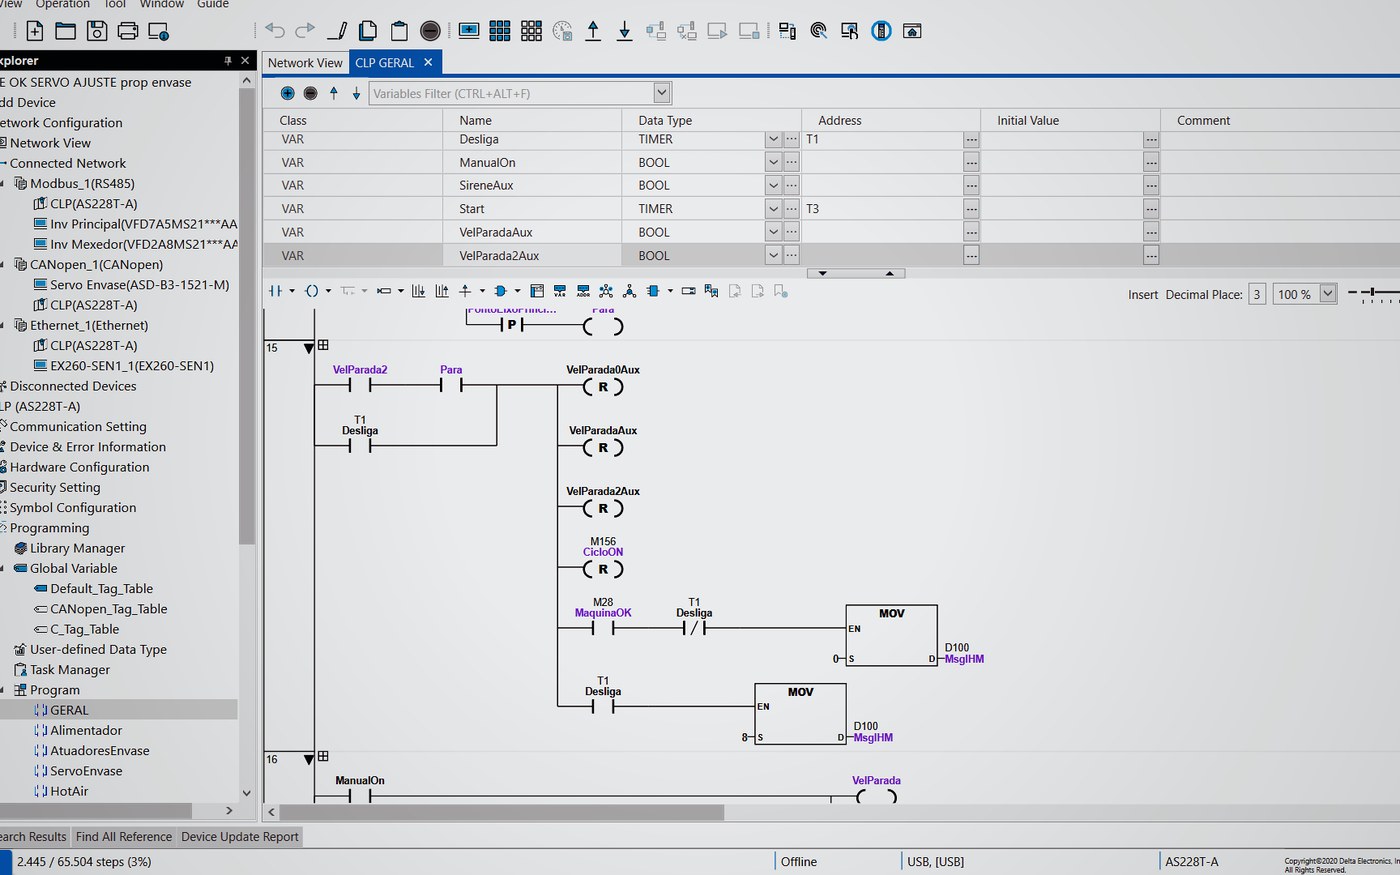
Task: Pin the explorer panel with pushpin icon
Action: point(228,61)
